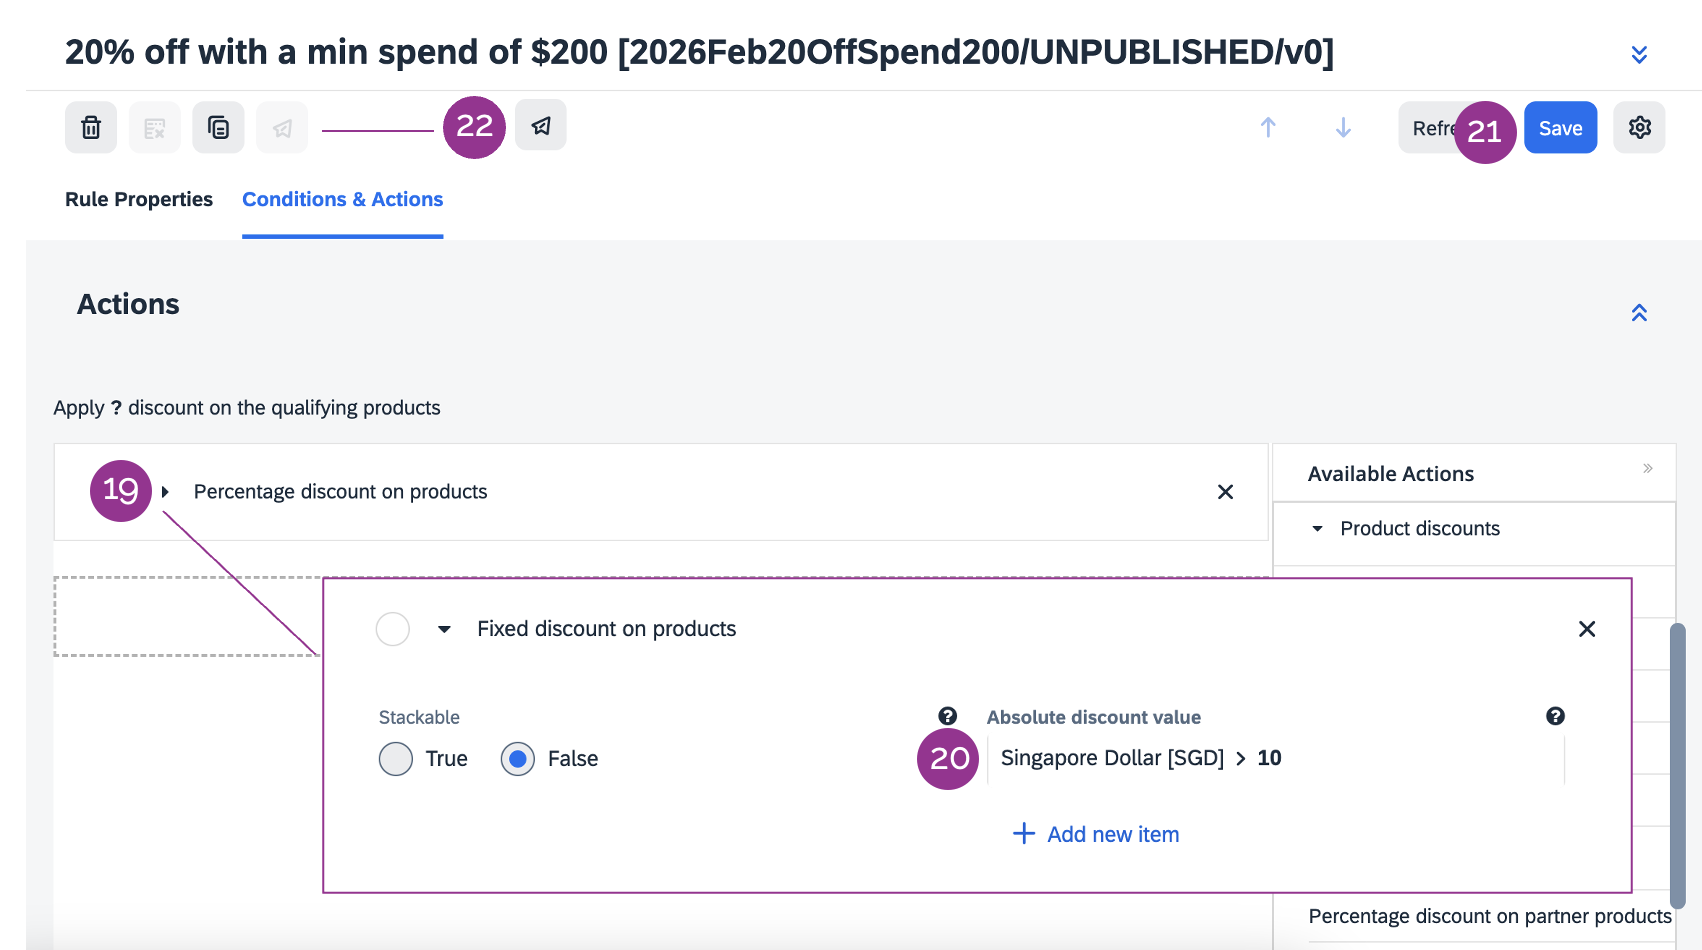This screenshot has height=950, width=1702.
Task: Set Stackable to True
Action: click(x=396, y=759)
